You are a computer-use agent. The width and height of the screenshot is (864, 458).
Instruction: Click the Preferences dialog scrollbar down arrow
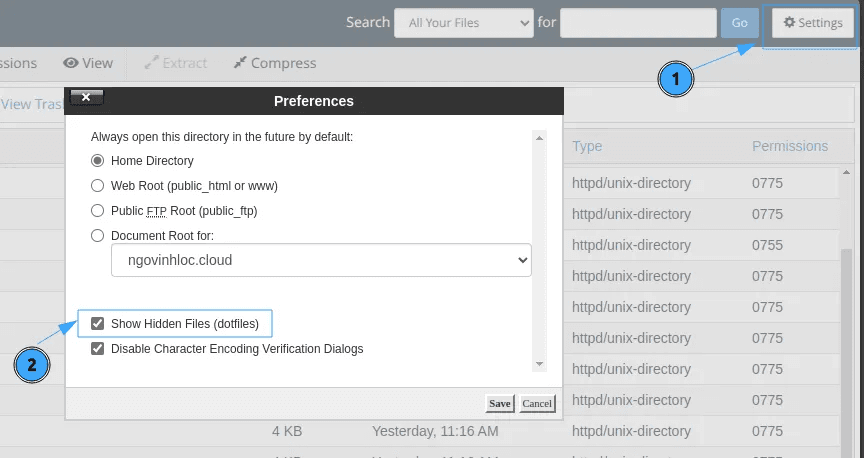click(x=540, y=364)
